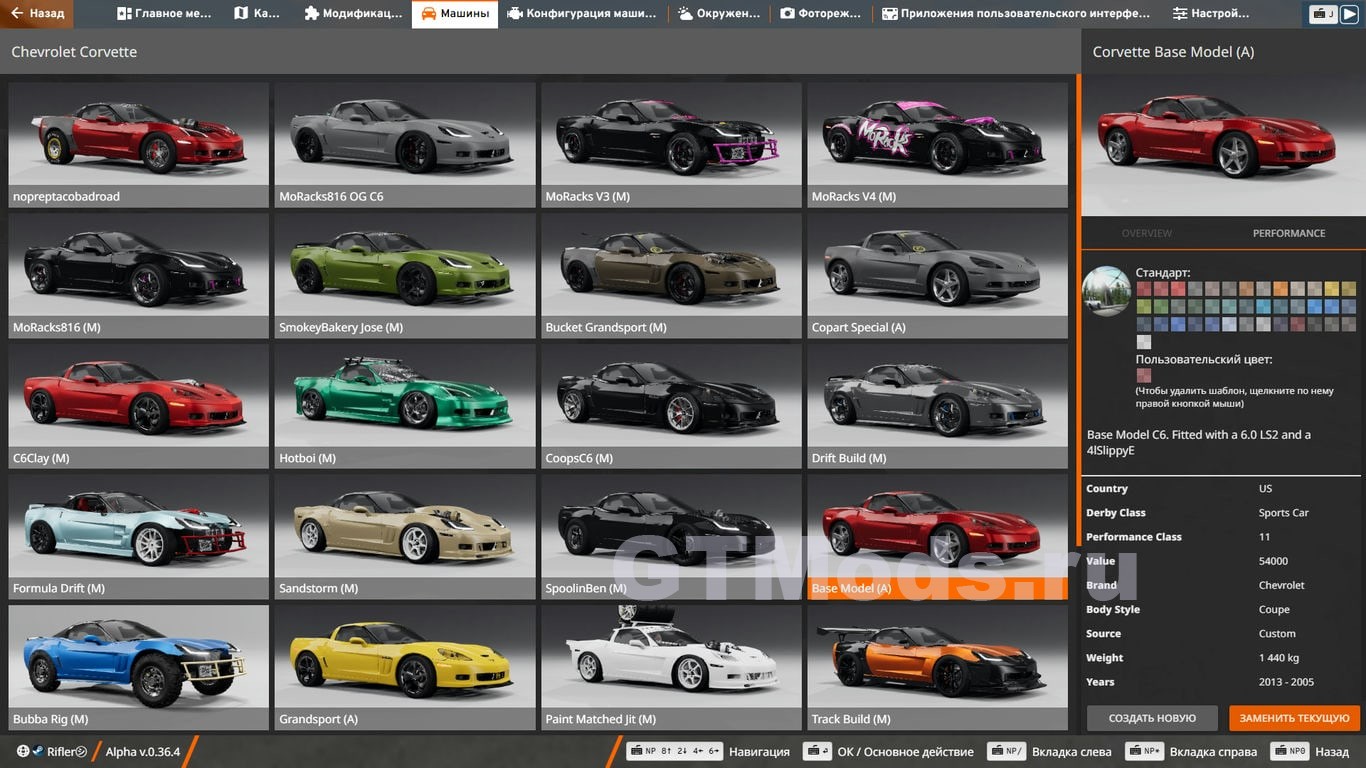Click the Chevrolet Corvette heading

[x=74, y=52]
